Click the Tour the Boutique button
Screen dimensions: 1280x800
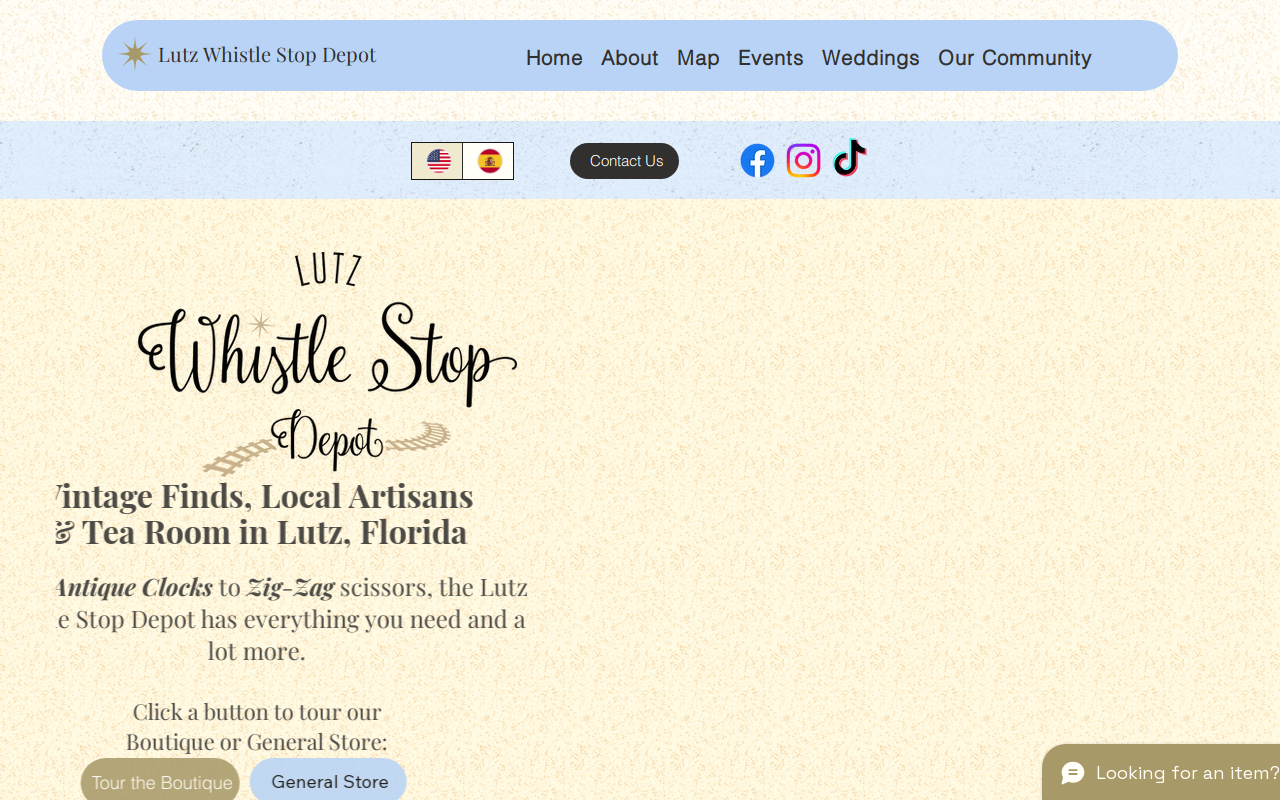pos(160,780)
